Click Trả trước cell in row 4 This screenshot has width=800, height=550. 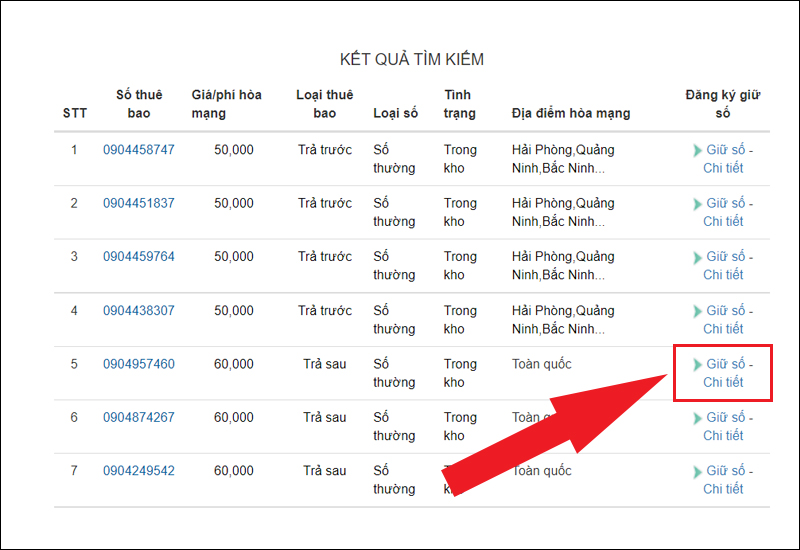point(325,311)
